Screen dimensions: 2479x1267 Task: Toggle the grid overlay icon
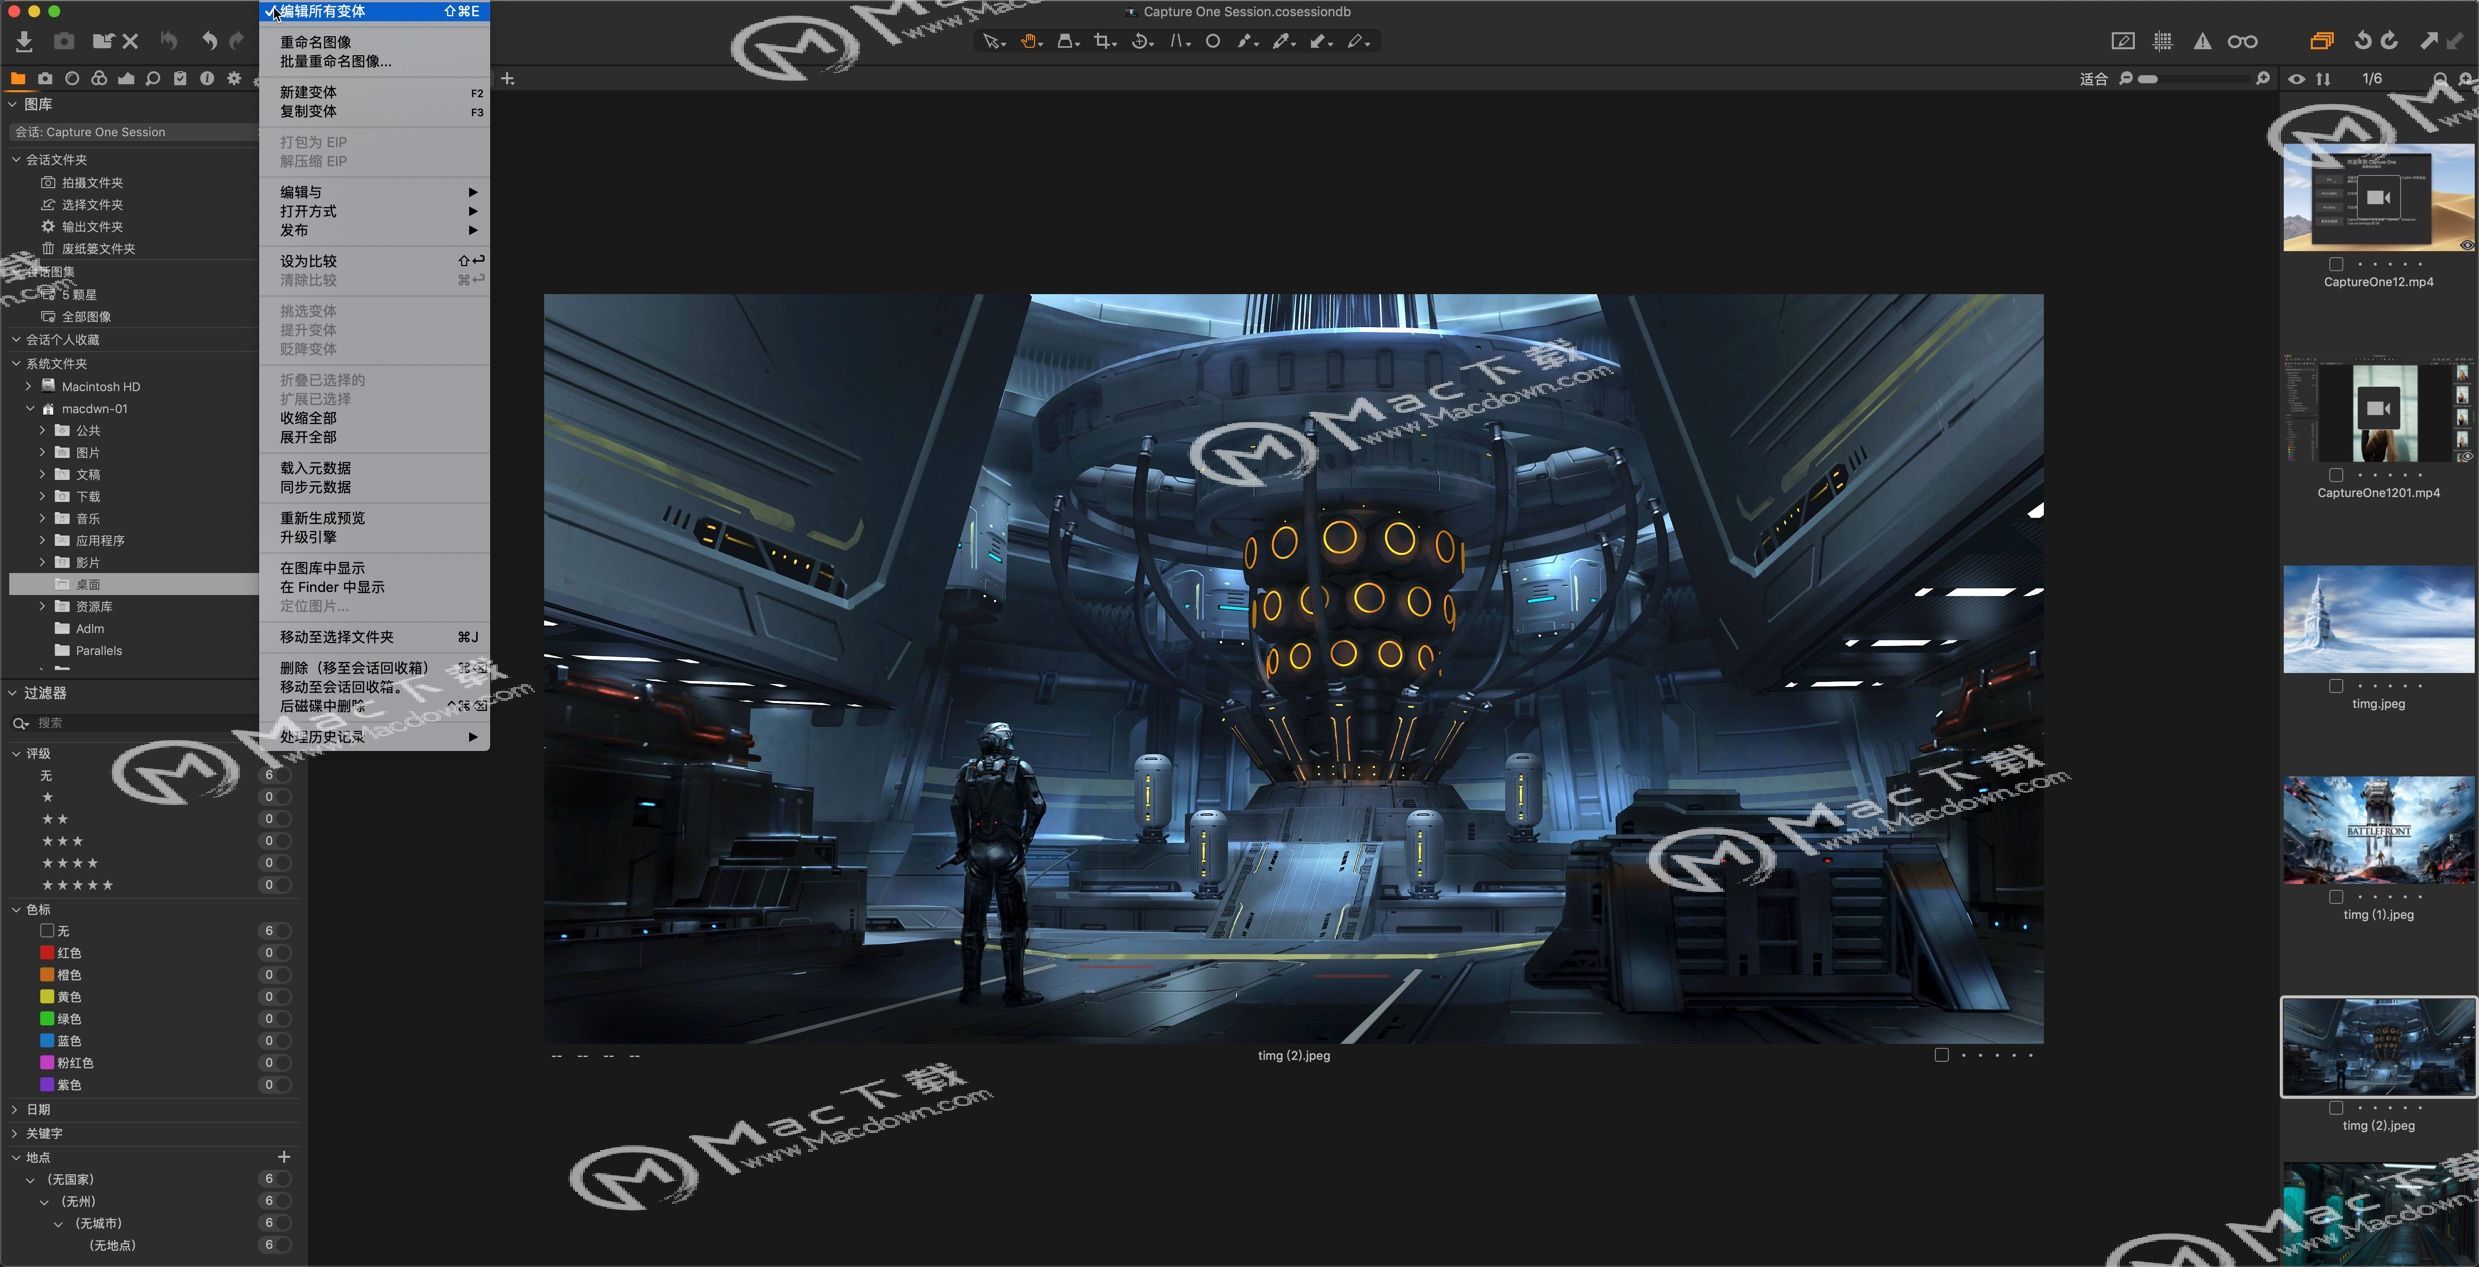(2162, 41)
